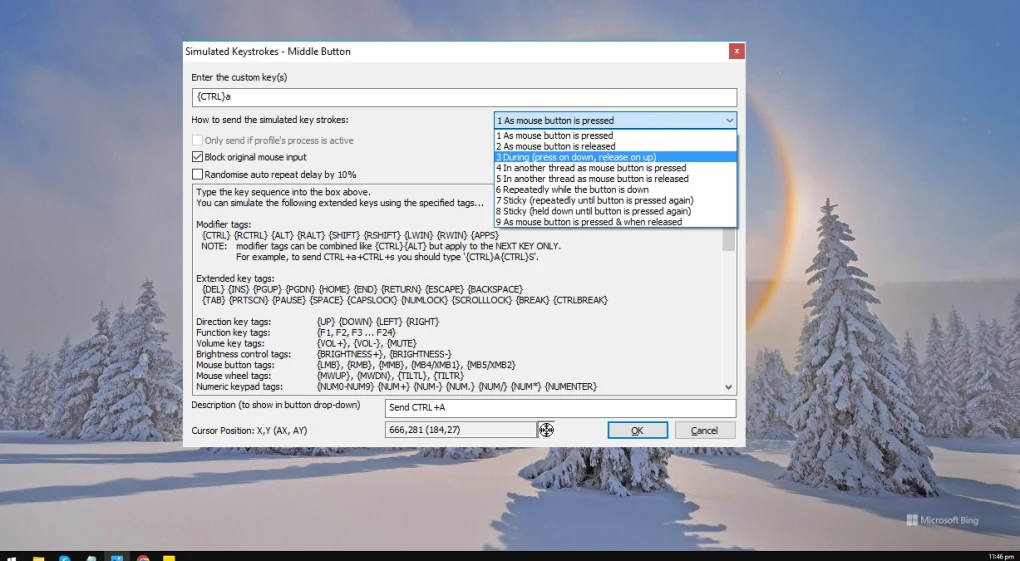Click the '{BRIGHTNESS+}, {BRIGHTNESS-}' text
Viewport: 1020px width, 561px height.
point(384,354)
